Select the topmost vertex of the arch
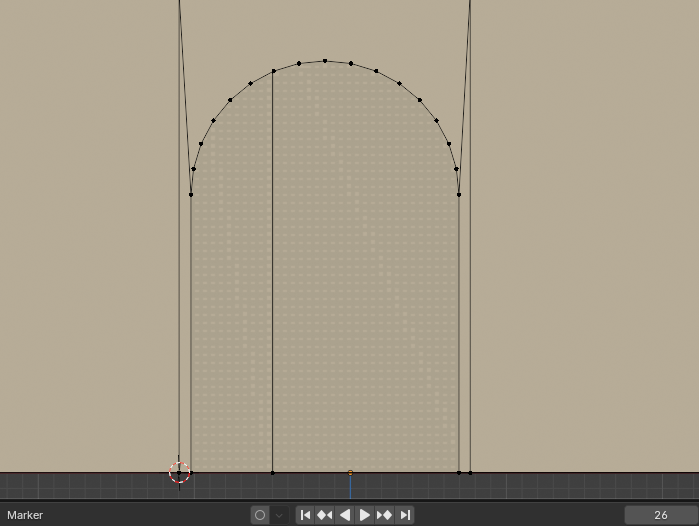 [325, 61]
